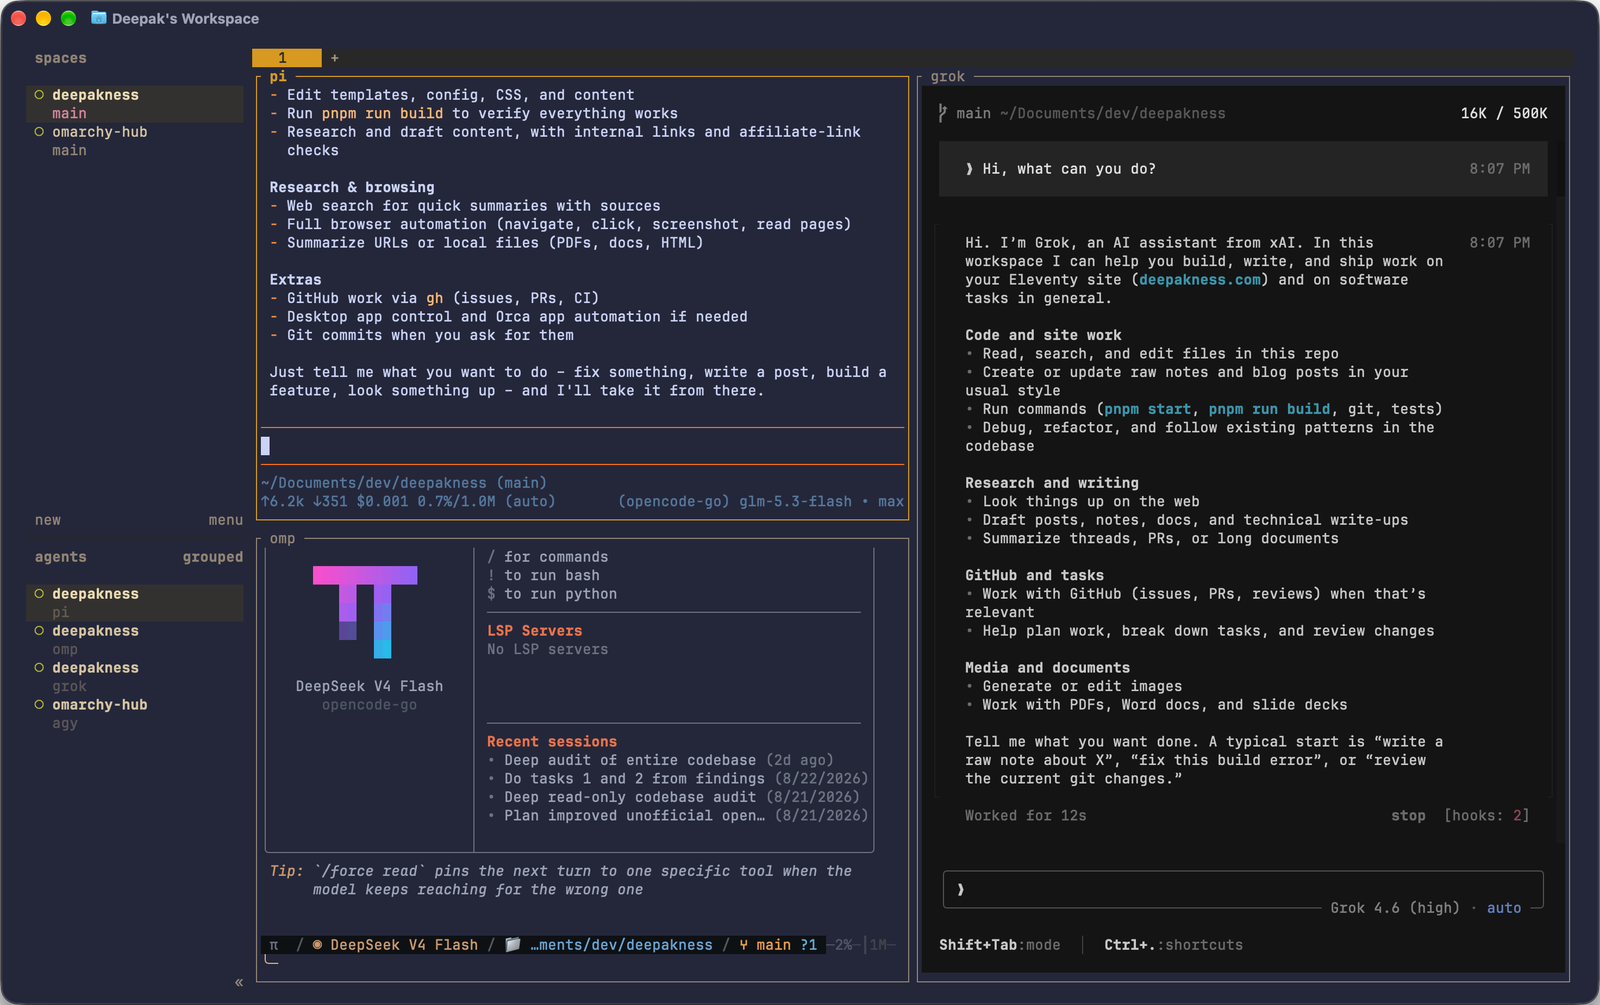Image resolution: width=1600 pixels, height=1005 pixels.
Task: Click 'Research & browsing' heading in pi pane
Action: point(352,187)
